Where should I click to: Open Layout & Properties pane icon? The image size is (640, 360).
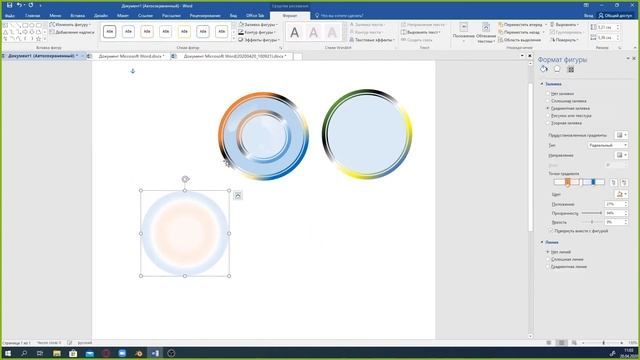(x=571, y=69)
